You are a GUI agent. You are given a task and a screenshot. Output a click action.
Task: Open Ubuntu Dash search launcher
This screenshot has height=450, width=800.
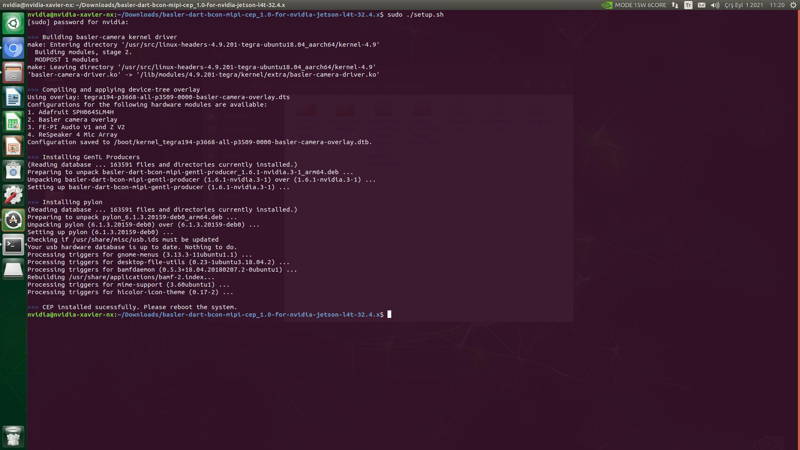click(13, 23)
